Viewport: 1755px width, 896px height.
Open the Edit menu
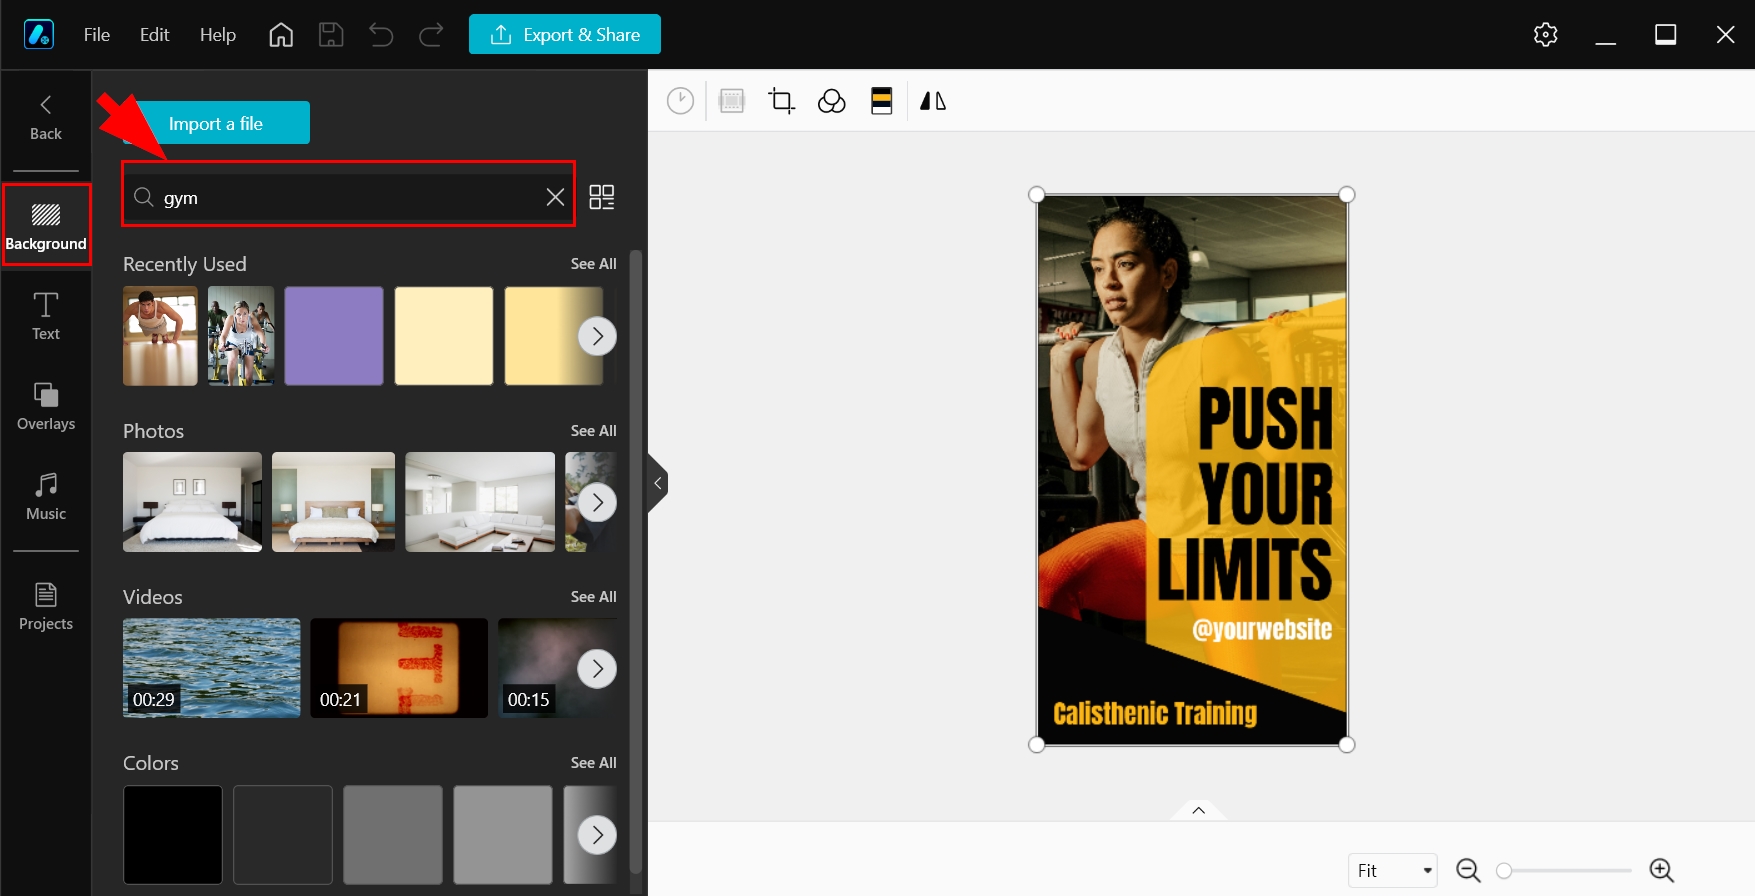tap(154, 35)
